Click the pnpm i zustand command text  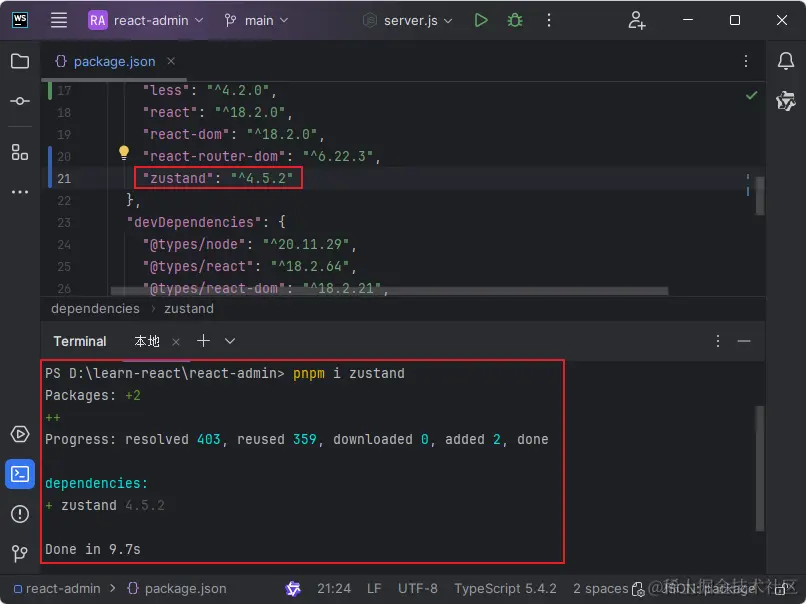pos(349,374)
